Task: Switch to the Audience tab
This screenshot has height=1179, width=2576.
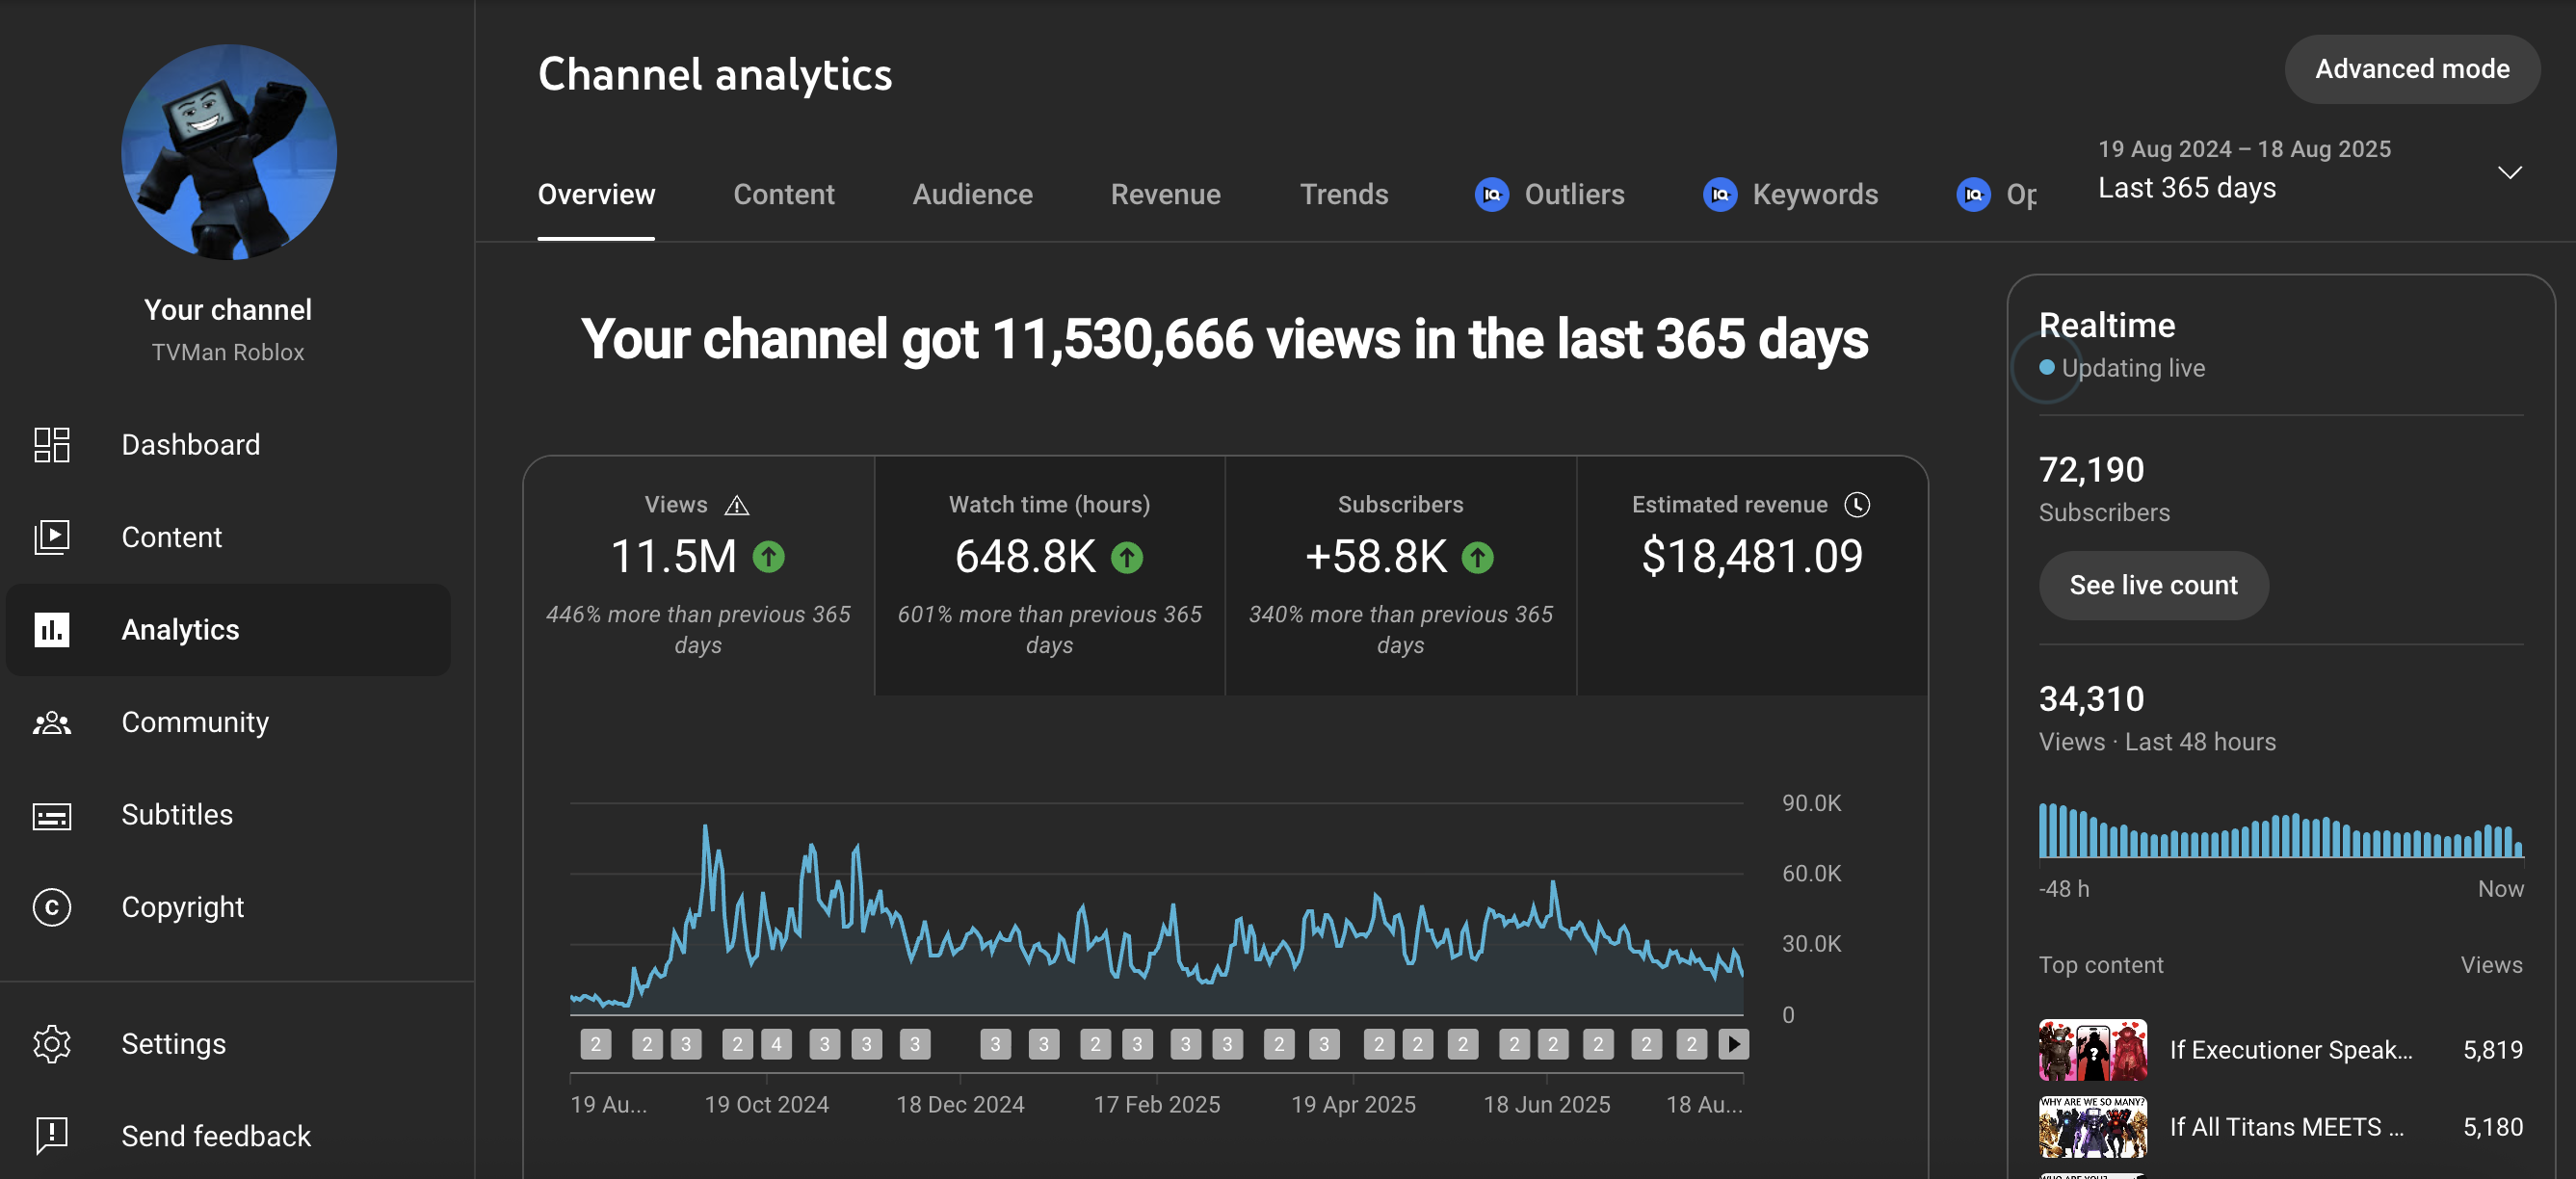Action: pos(972,194)
